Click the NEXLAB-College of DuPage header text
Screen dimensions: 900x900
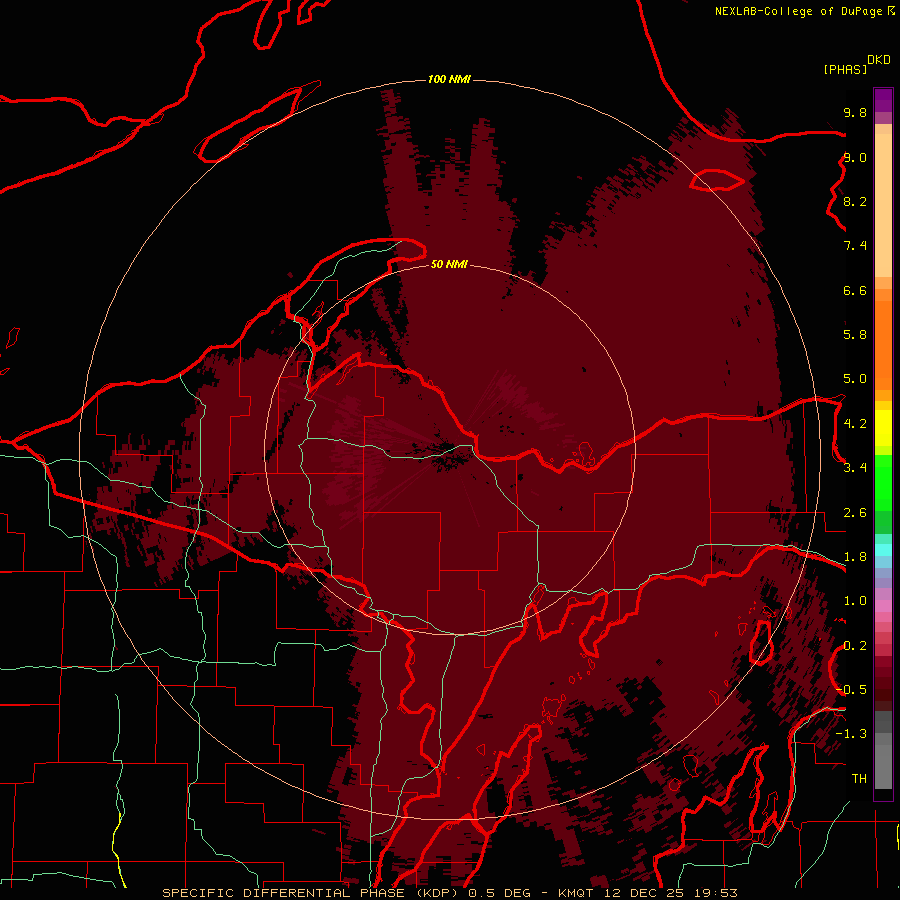pyautogui.click(x=798, y=11)
